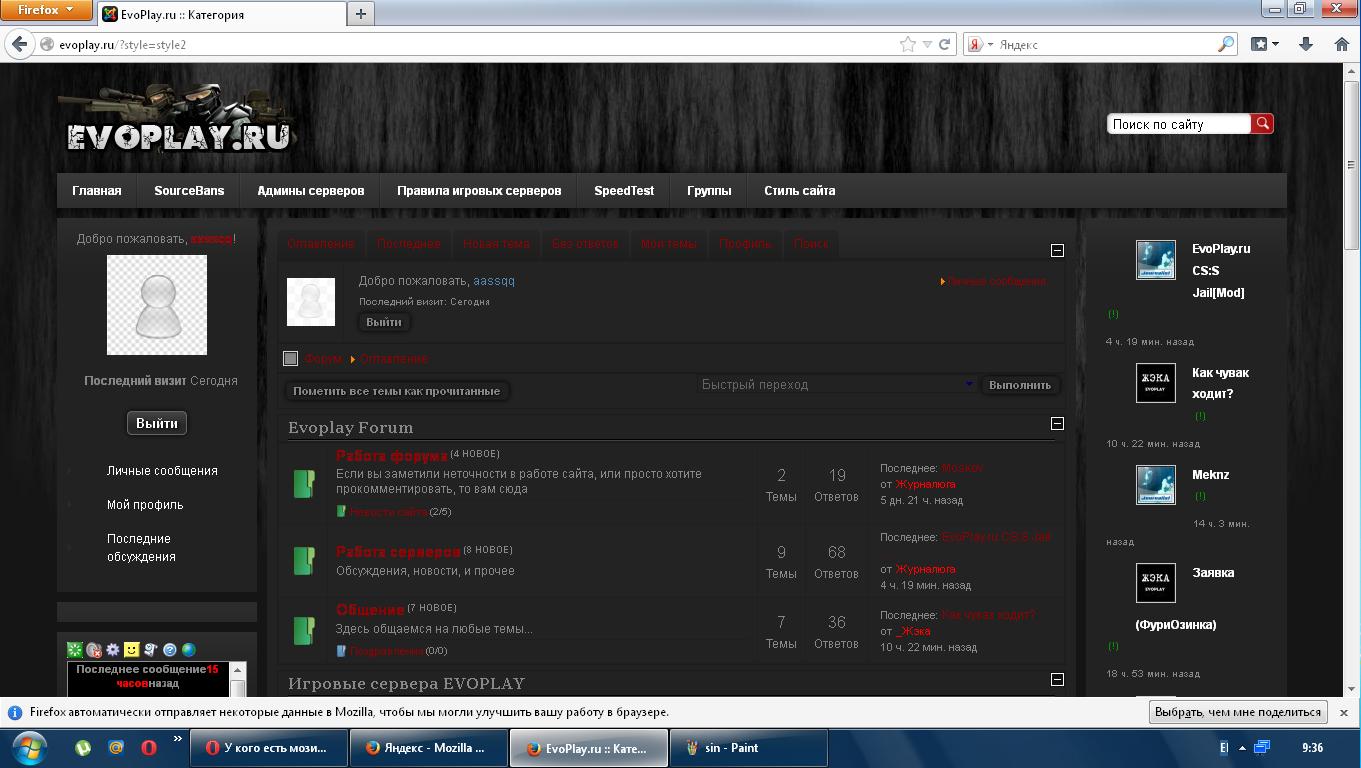Click the user avatar in left sidebar

tap(157, 305)
